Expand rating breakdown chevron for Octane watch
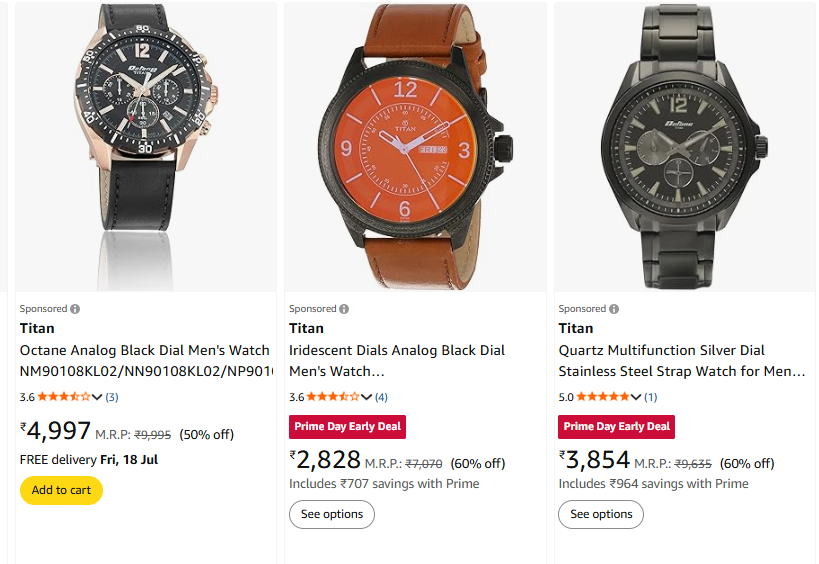Viewport: 819px width, 564px height. click(x=97, y=397)
